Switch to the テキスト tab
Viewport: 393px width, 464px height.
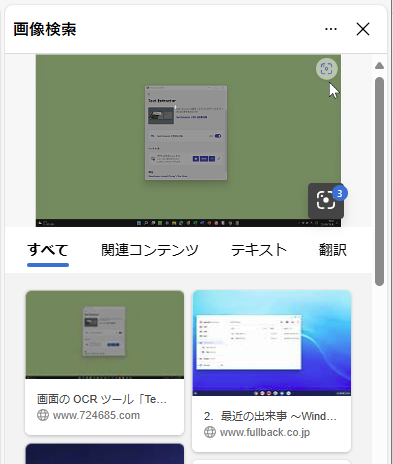(x=259, y=250)
